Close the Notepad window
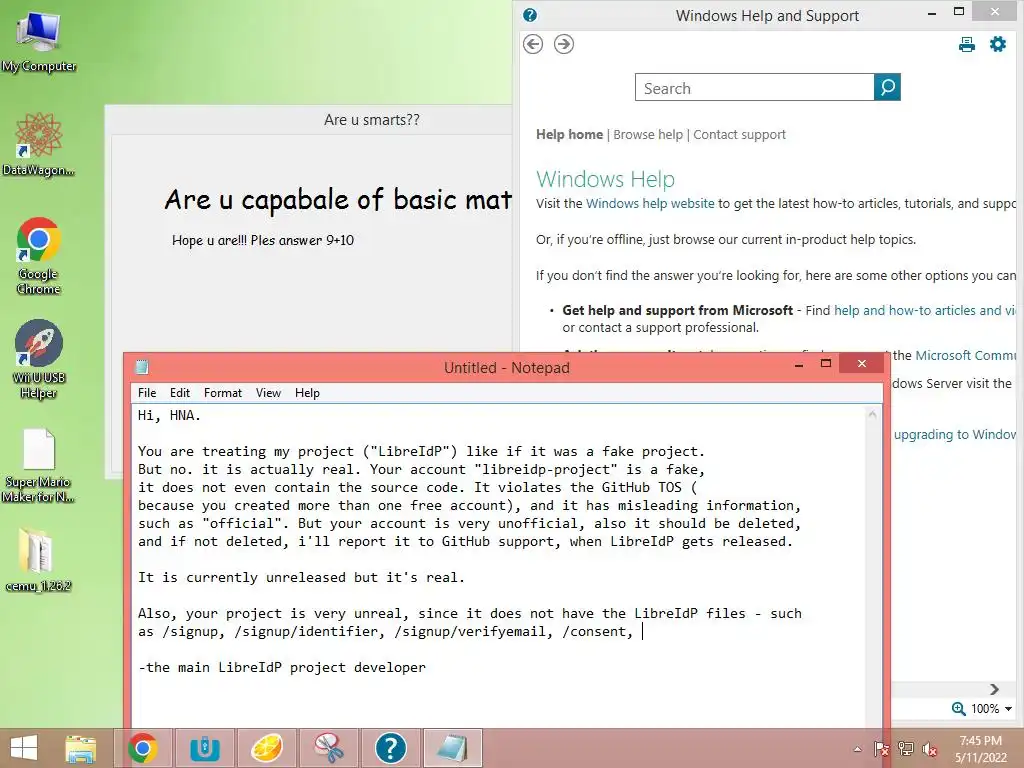Screen dimensions: 1024x768 [x=862, y=364]
